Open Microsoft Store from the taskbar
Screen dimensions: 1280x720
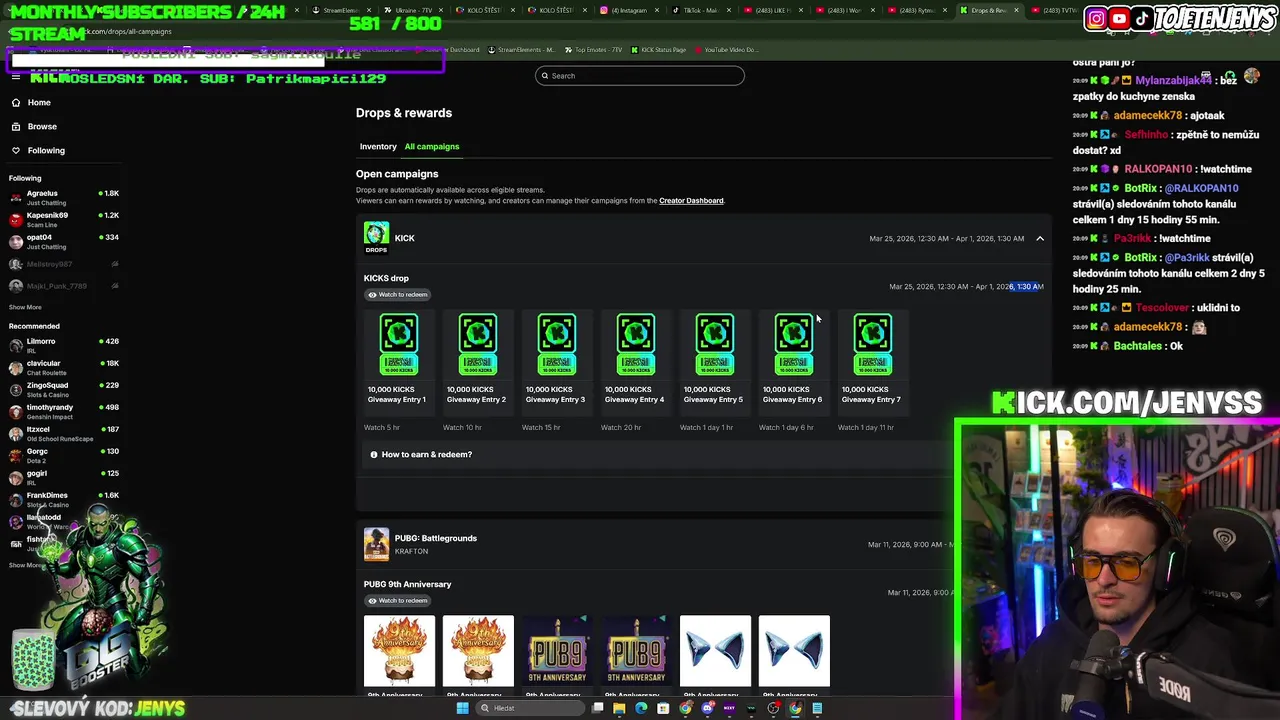coord(663,708)
